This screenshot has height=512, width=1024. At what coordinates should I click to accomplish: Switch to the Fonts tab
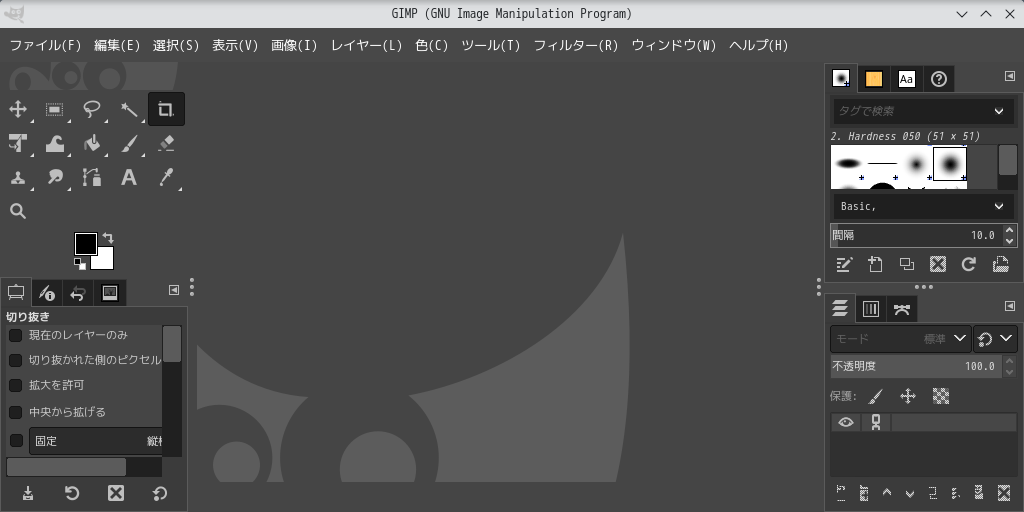pos(906,79)
